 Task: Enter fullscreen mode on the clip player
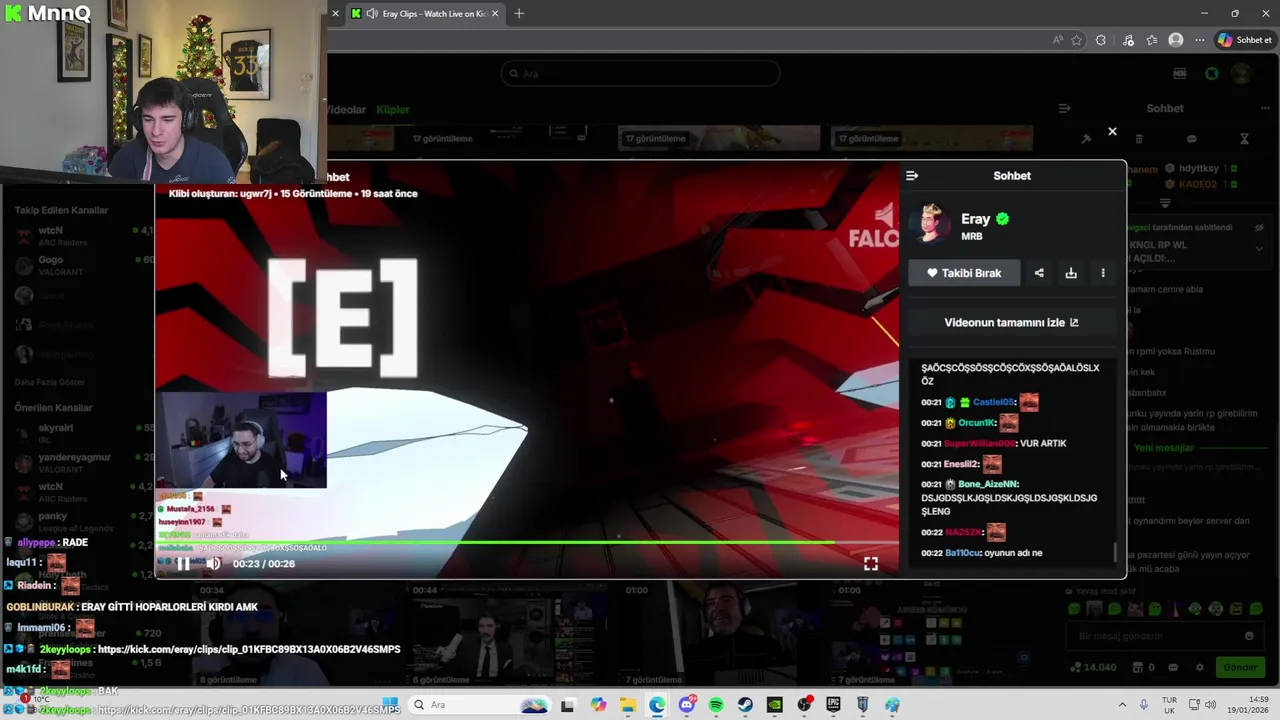tap(871, 564)
